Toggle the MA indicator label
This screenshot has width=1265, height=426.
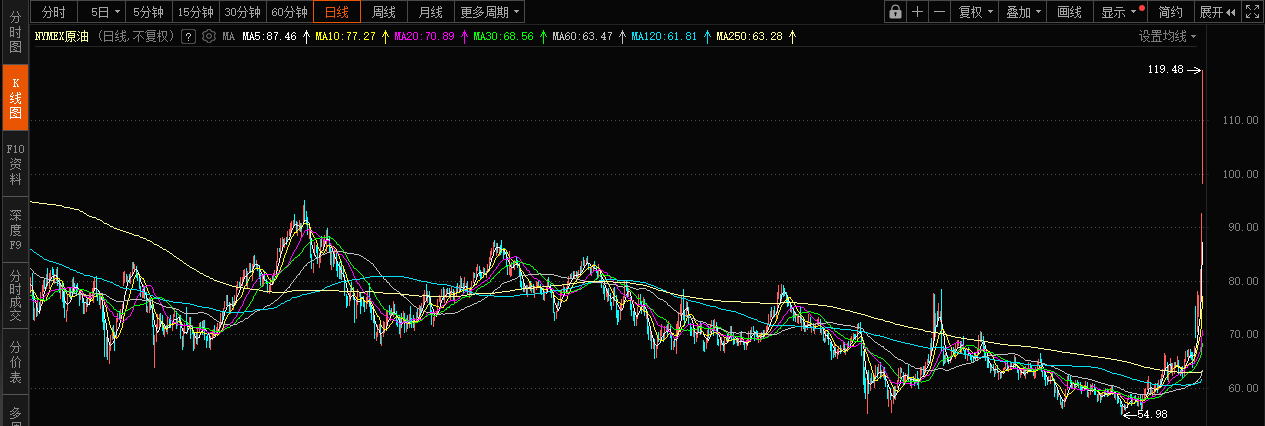pos(229,36)
